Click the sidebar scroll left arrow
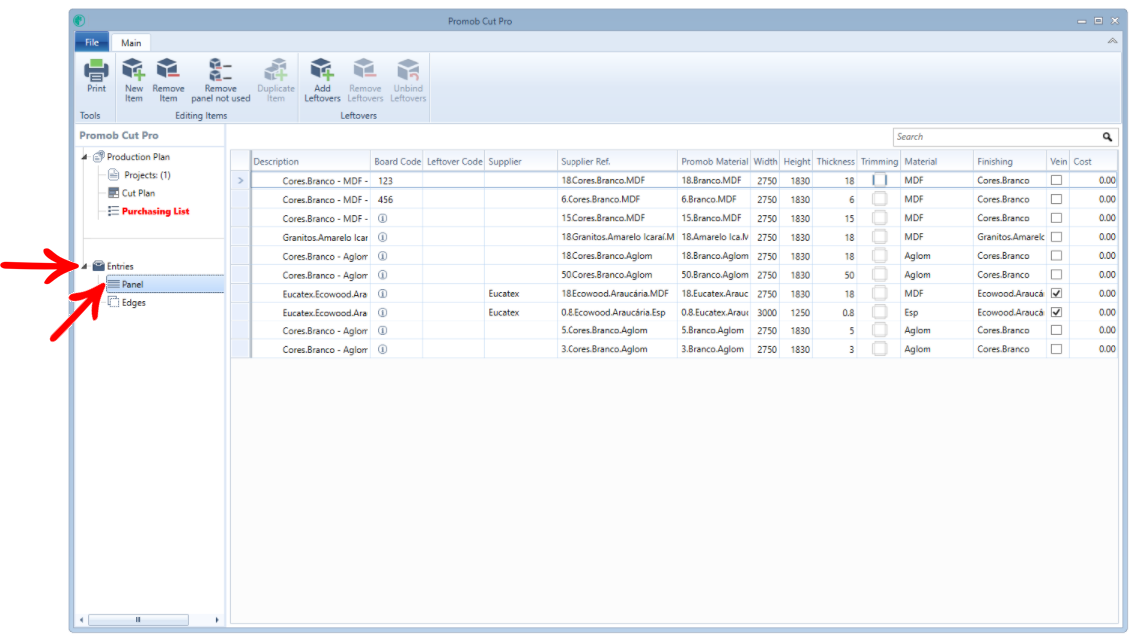 [x=82, y=619]
